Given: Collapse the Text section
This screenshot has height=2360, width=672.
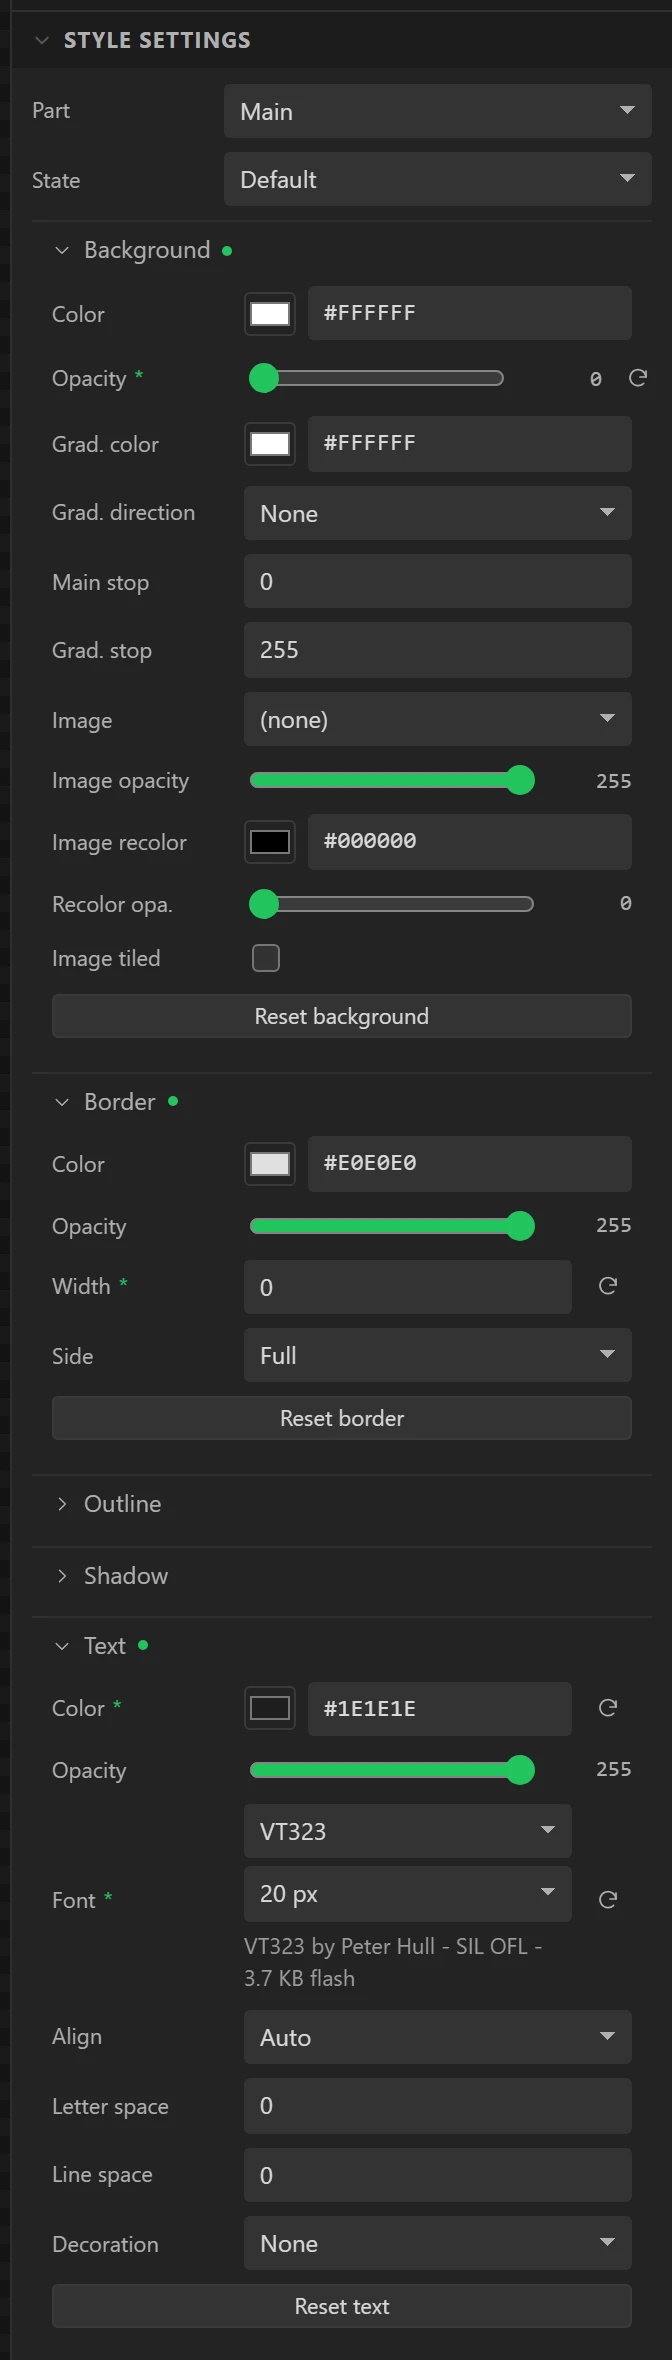Looking at the screenshot, I should (62, 1646).
